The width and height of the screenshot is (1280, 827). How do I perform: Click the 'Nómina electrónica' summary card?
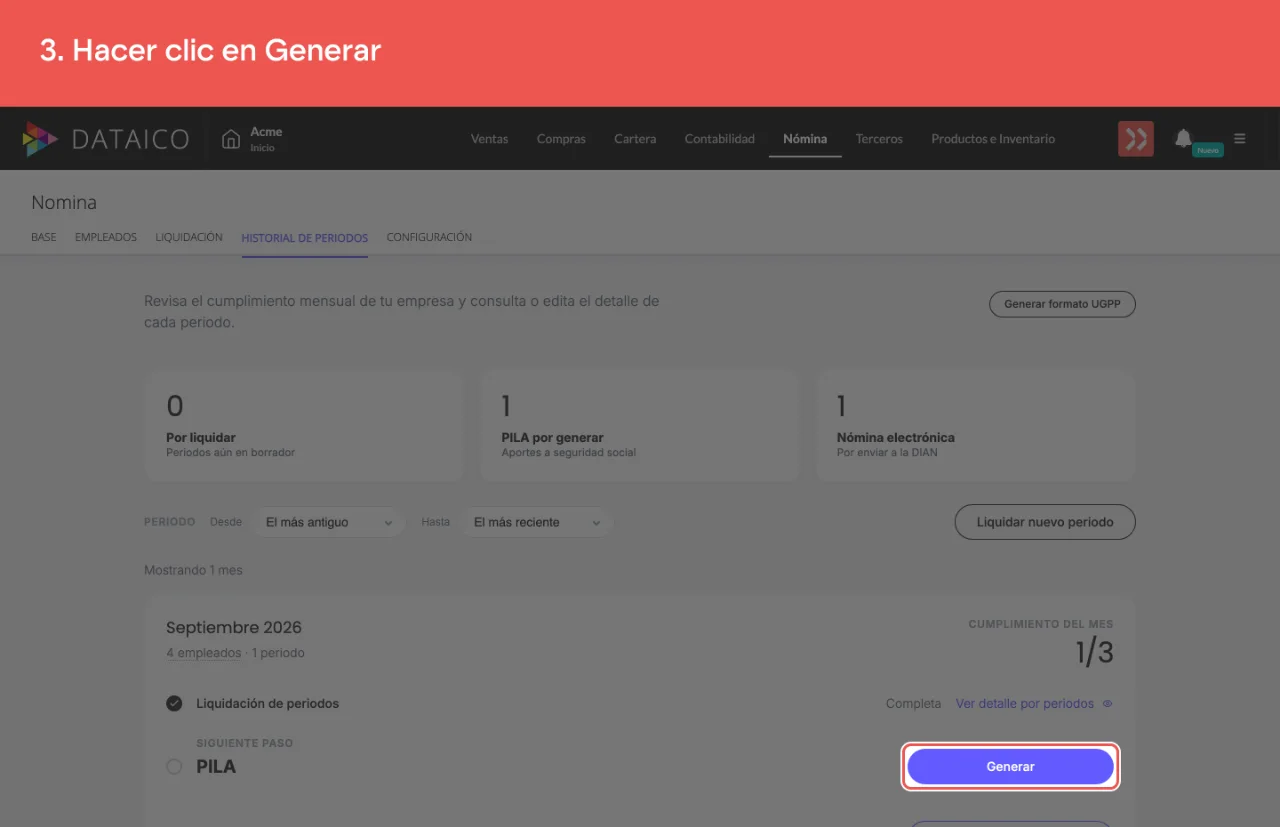[976, 427]
